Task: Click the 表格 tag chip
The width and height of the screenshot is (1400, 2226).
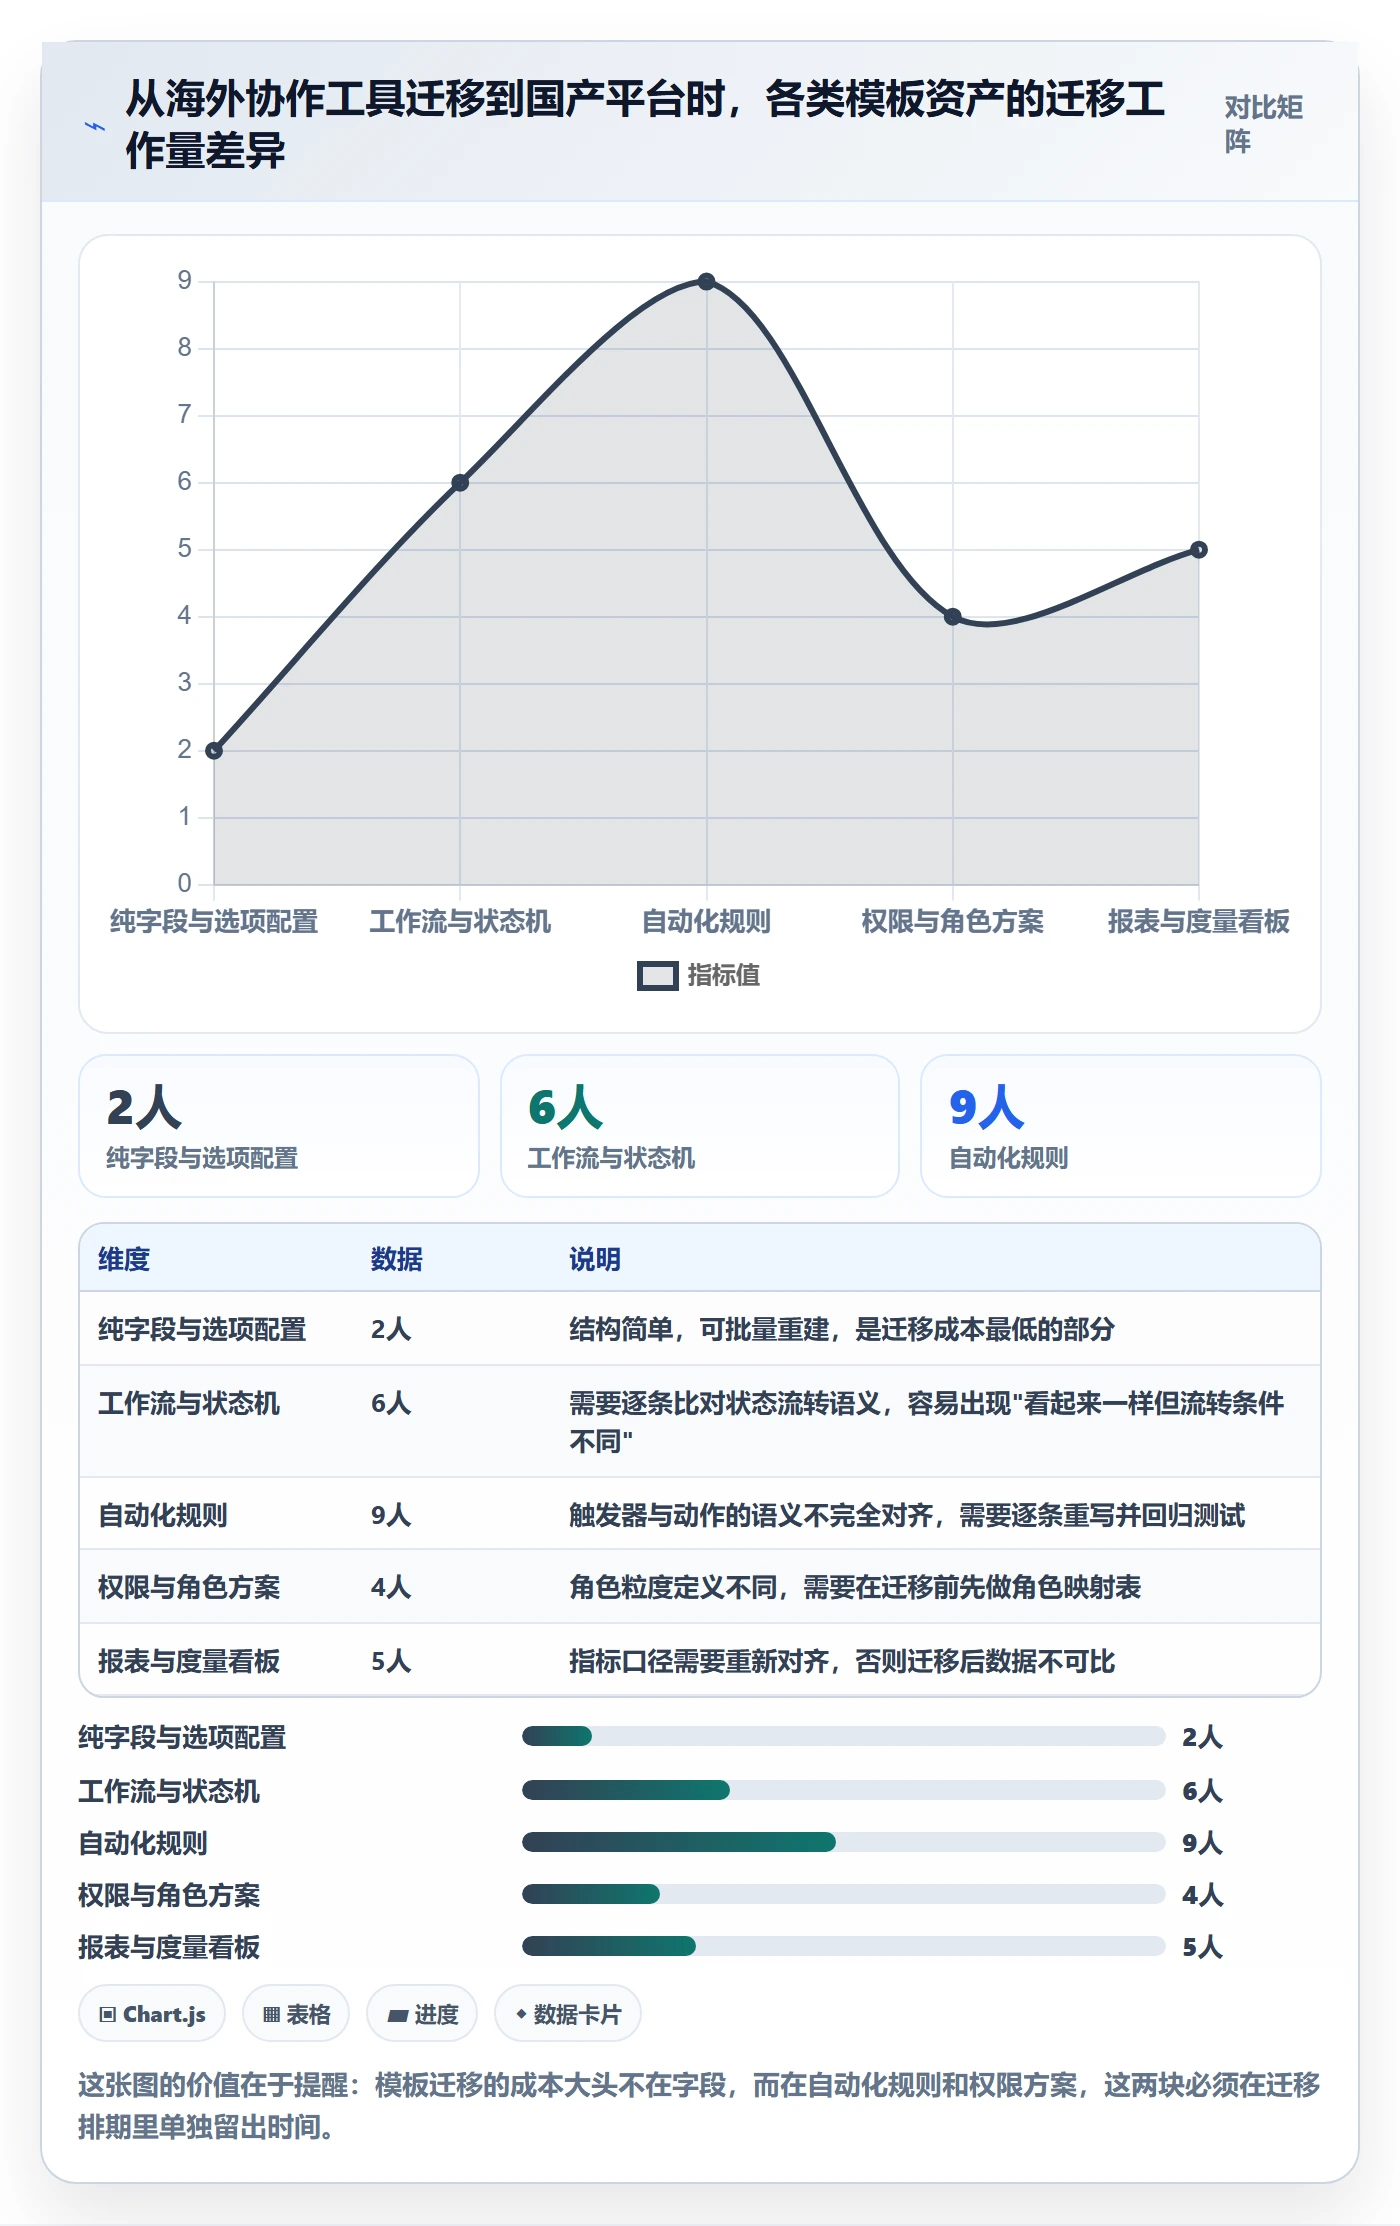Action: pos(296,2014)
